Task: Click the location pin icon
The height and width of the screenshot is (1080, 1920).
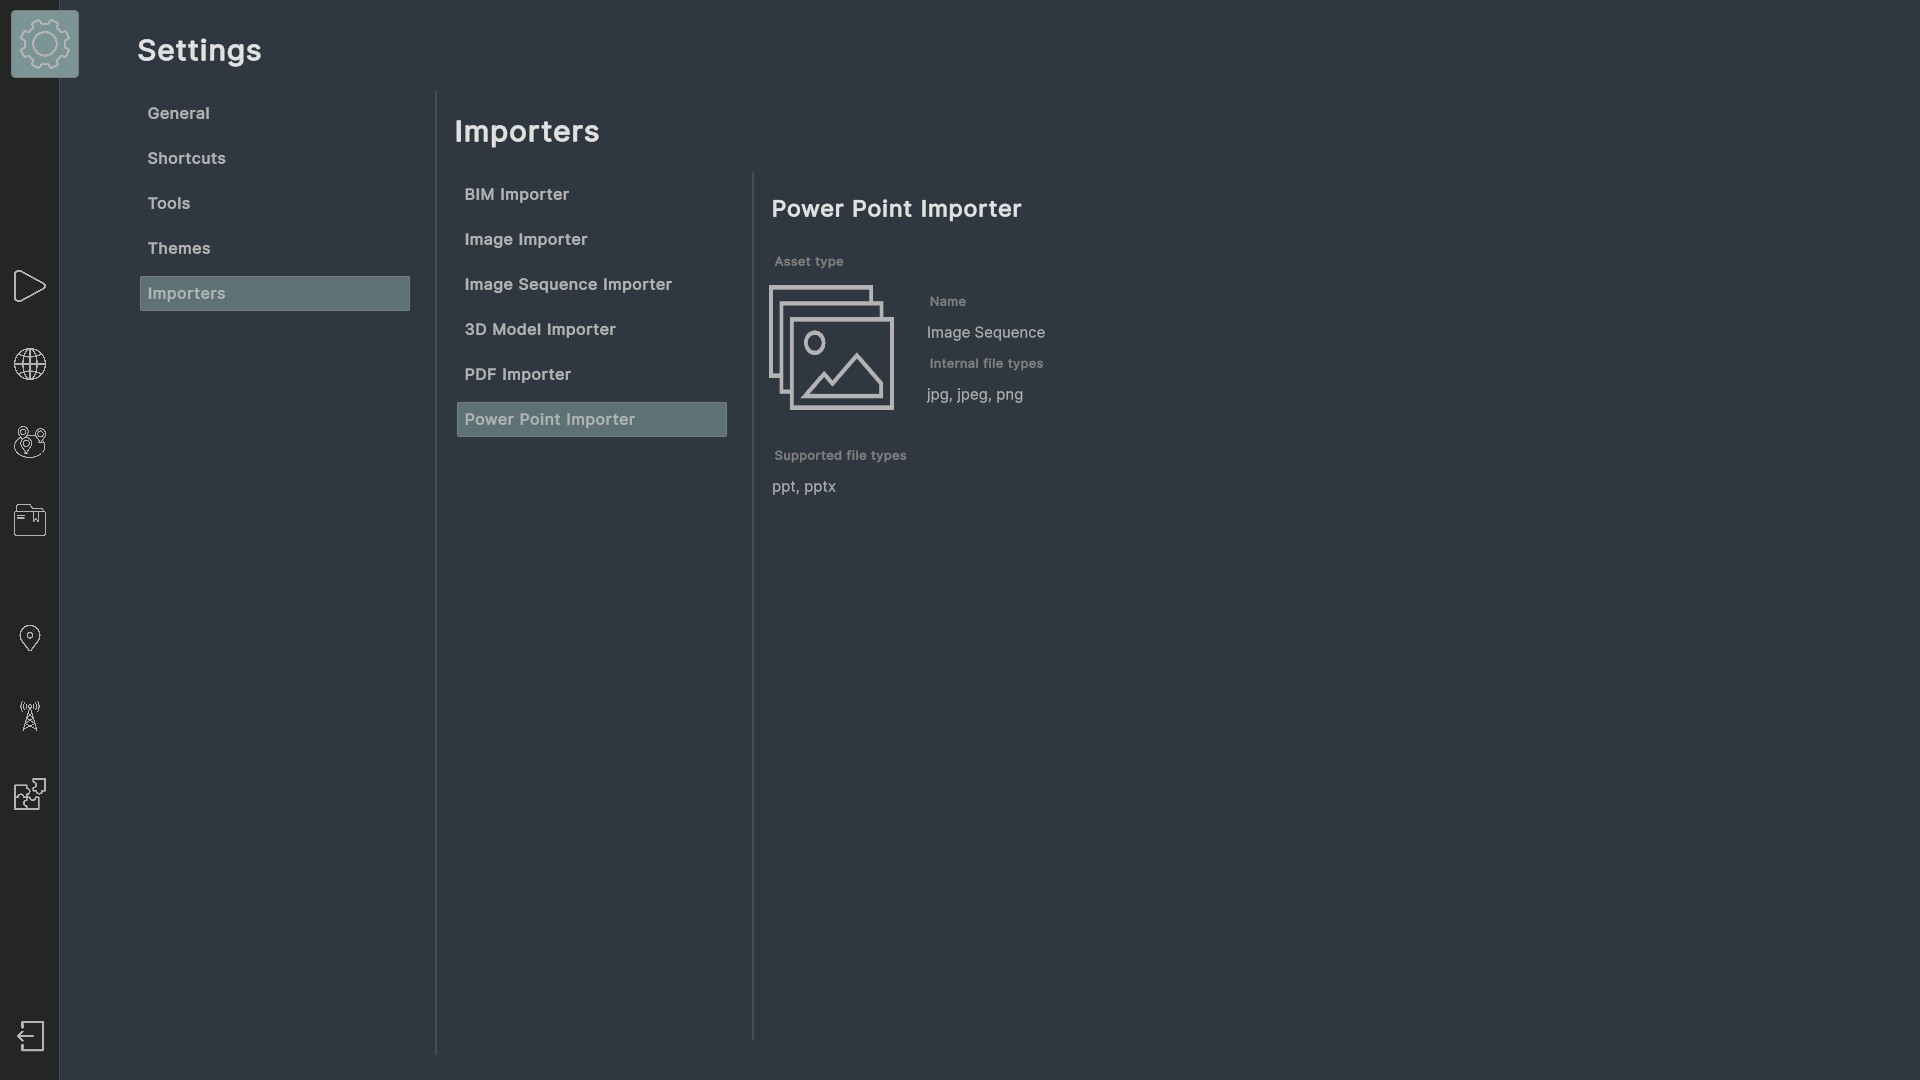Action: 30,638
